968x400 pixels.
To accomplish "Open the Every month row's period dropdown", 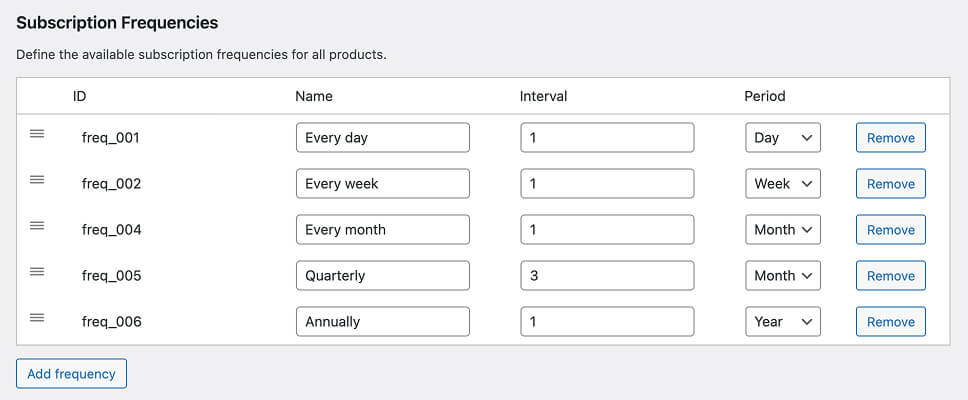I will coord(783,230).
